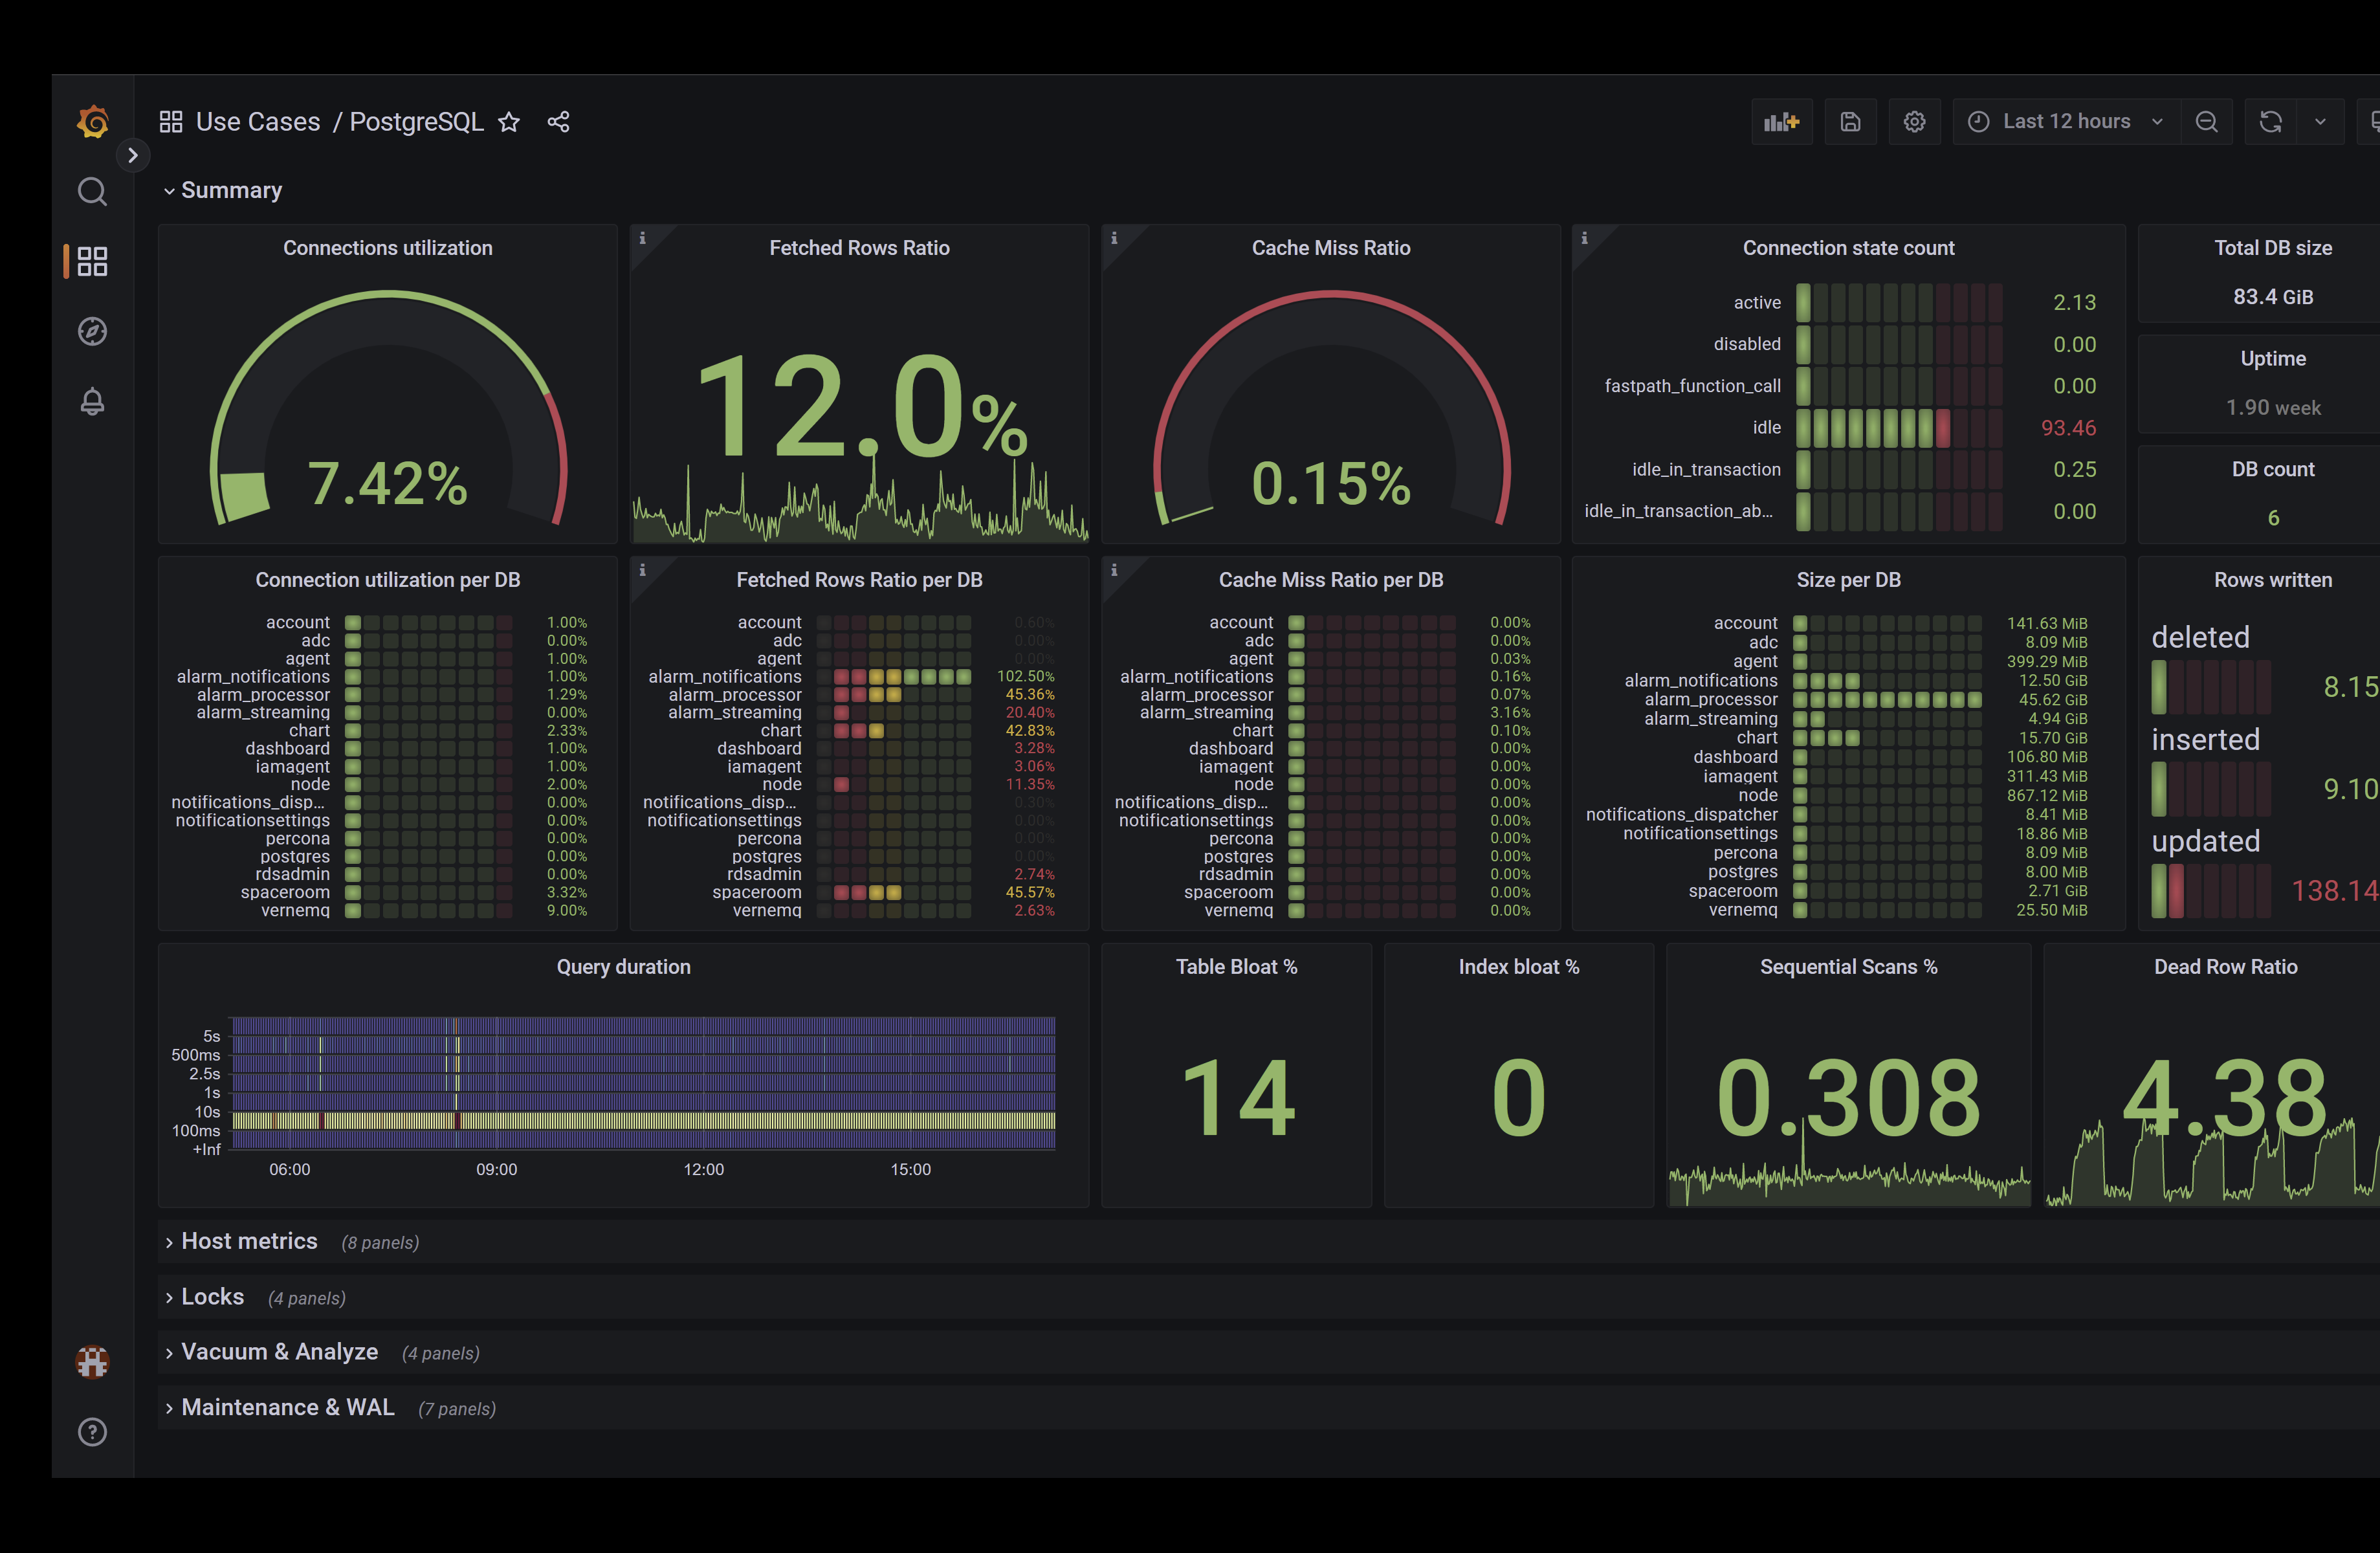This screenshot has height=1553, width=2380.
Task: Expand the Host metrics row
Action: point(248,1241)
